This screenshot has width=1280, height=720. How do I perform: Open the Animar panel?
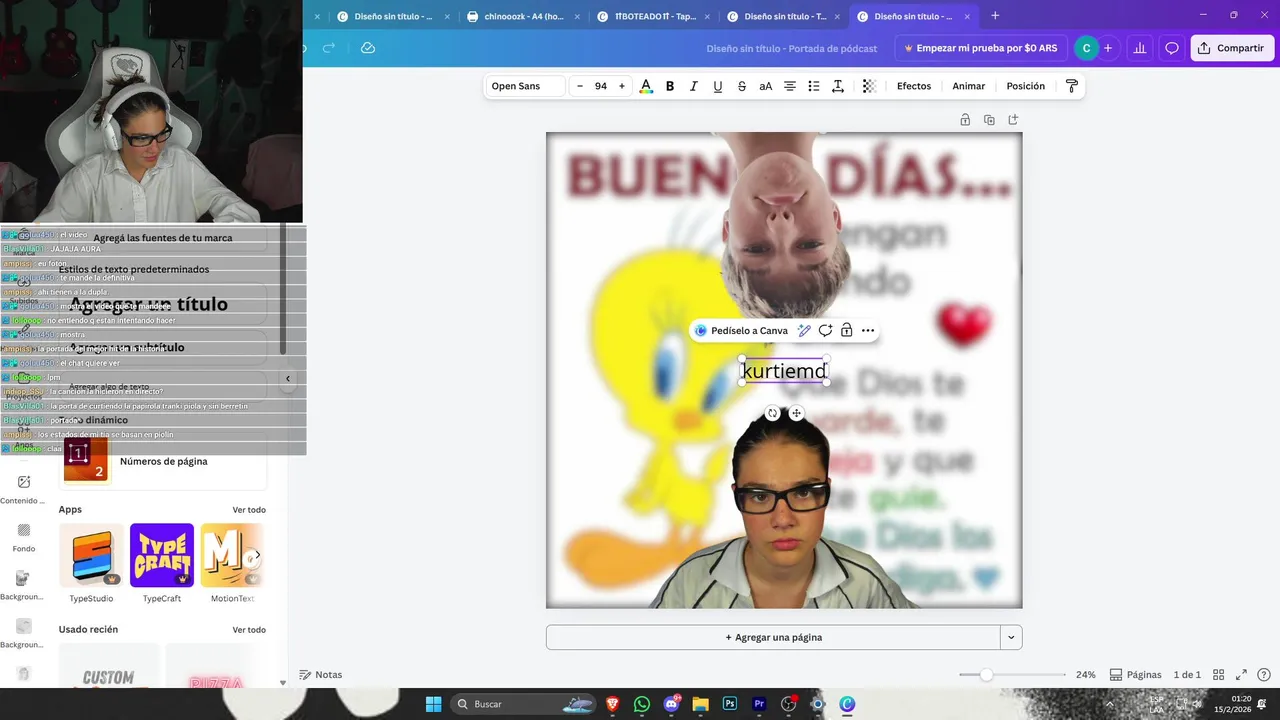969,86
